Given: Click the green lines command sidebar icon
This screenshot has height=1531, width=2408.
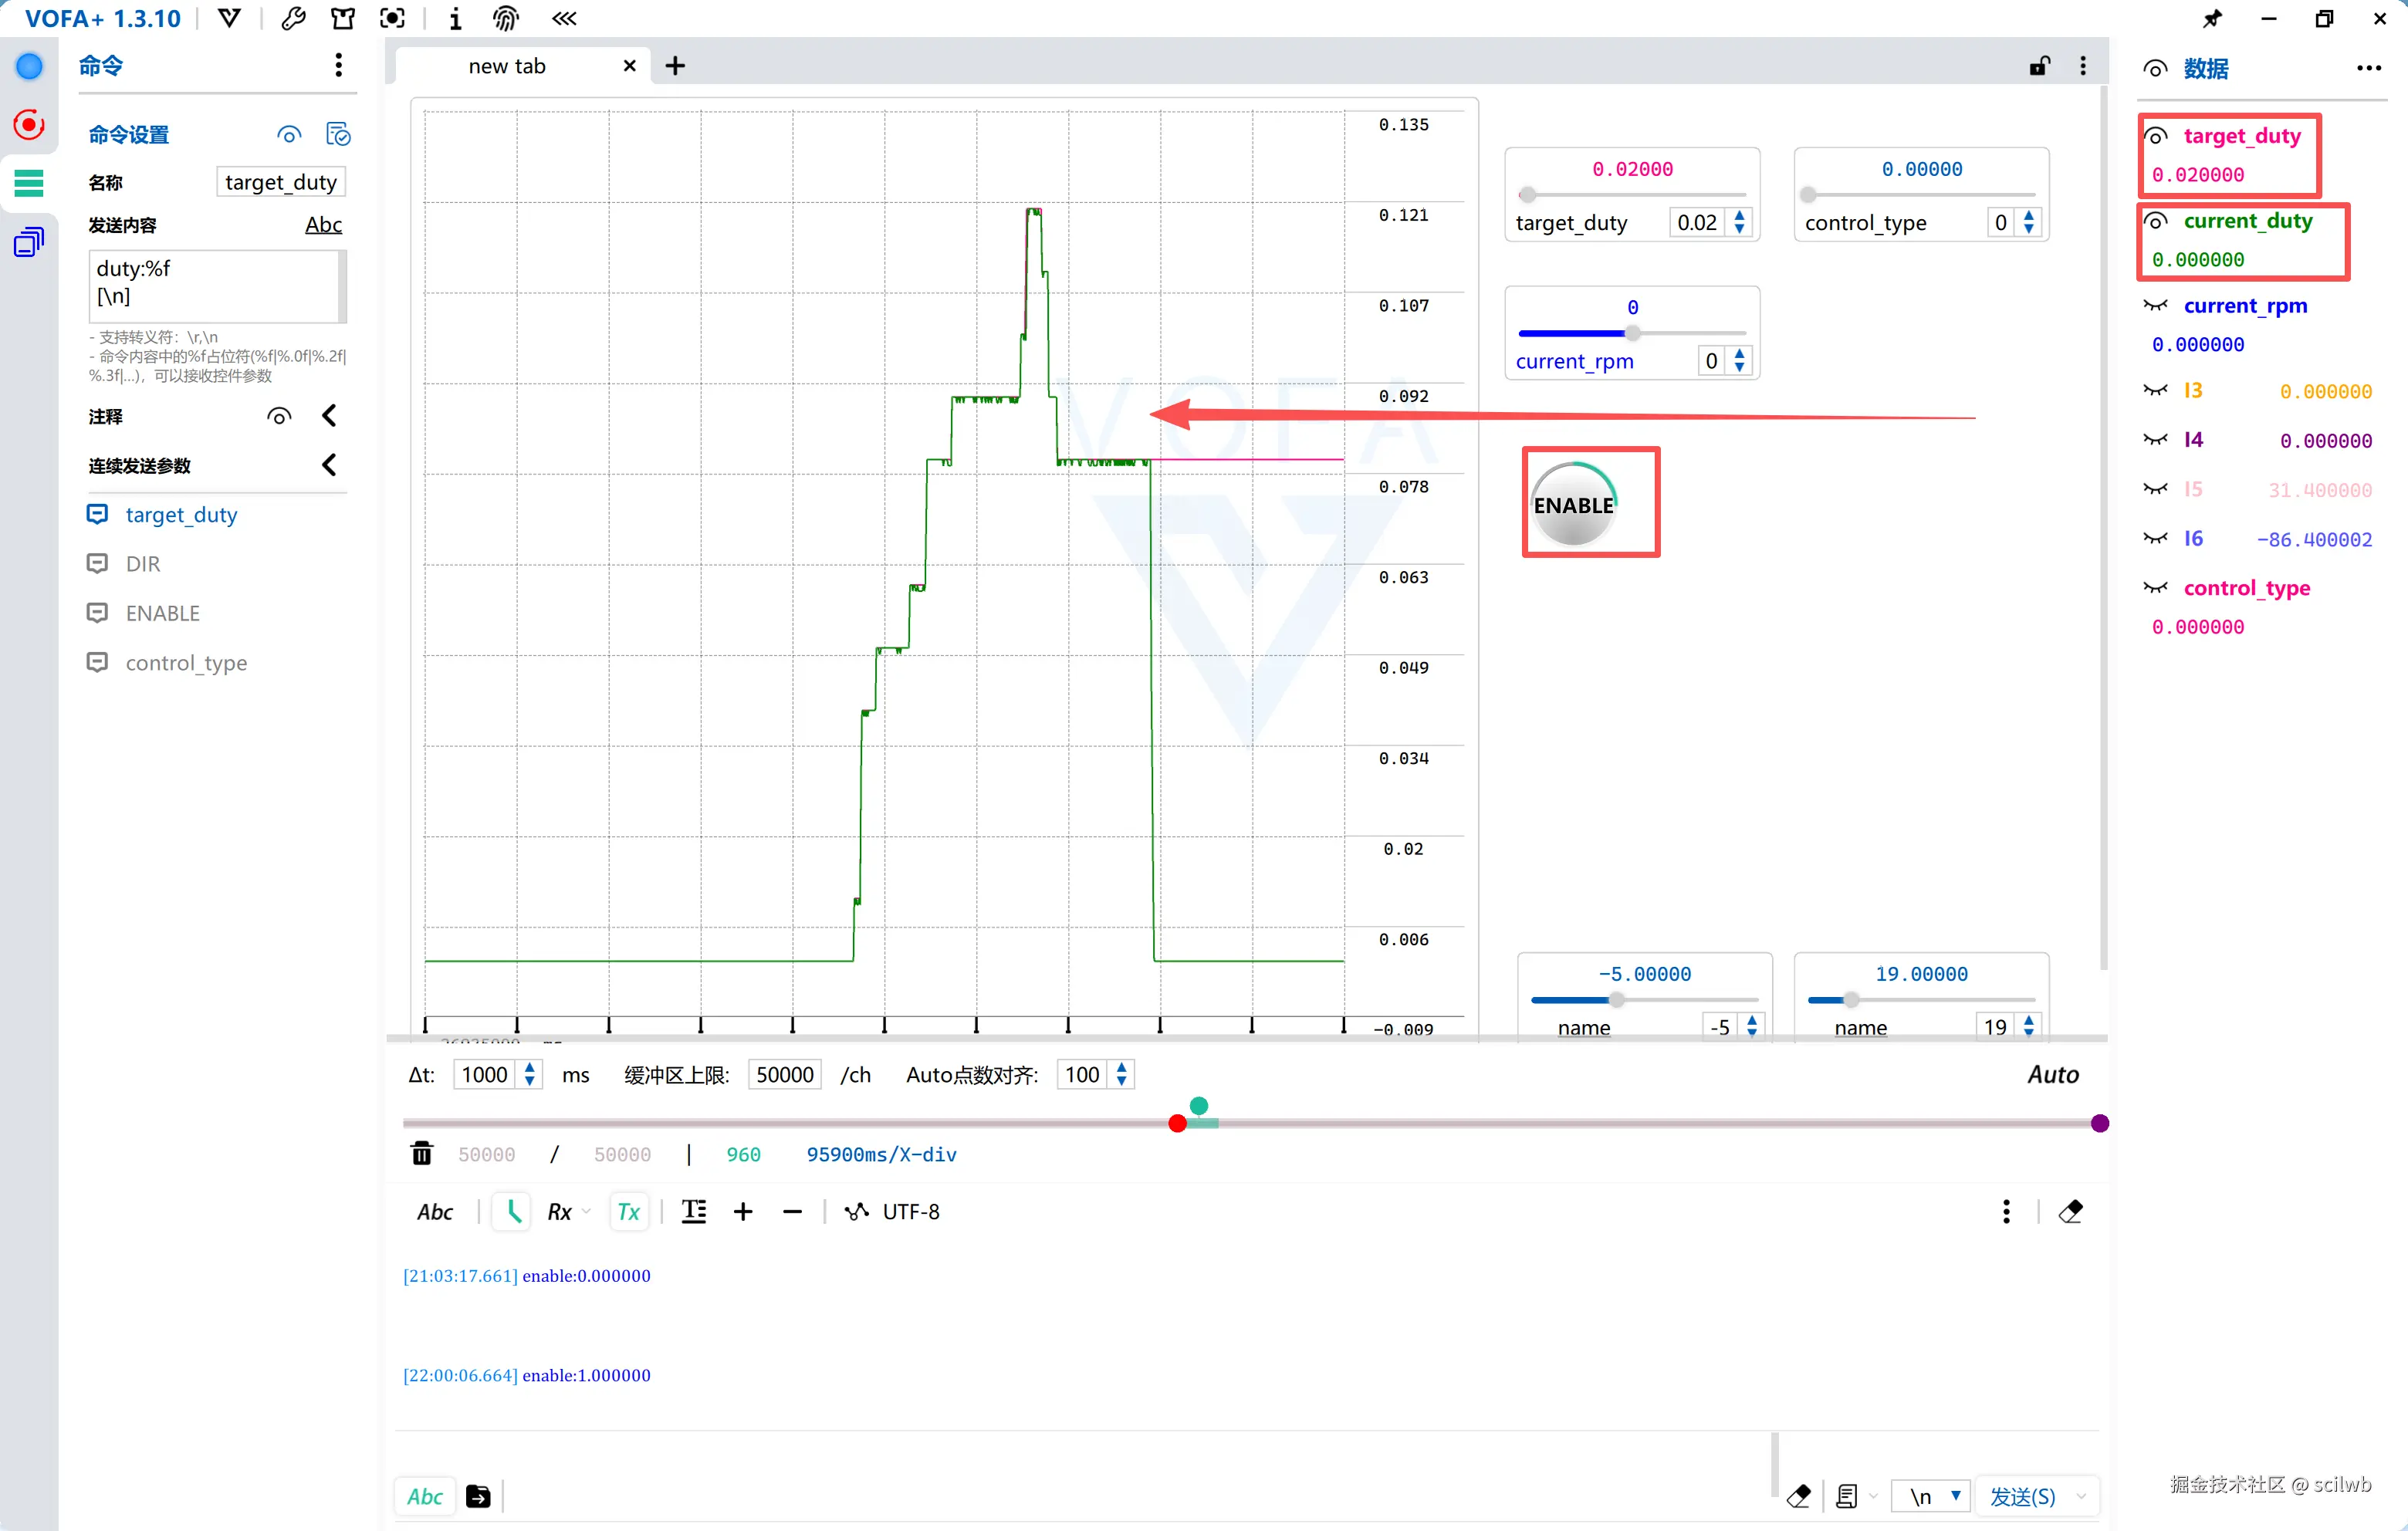Looking at the screenshot, I should click(x=29, y=183).
